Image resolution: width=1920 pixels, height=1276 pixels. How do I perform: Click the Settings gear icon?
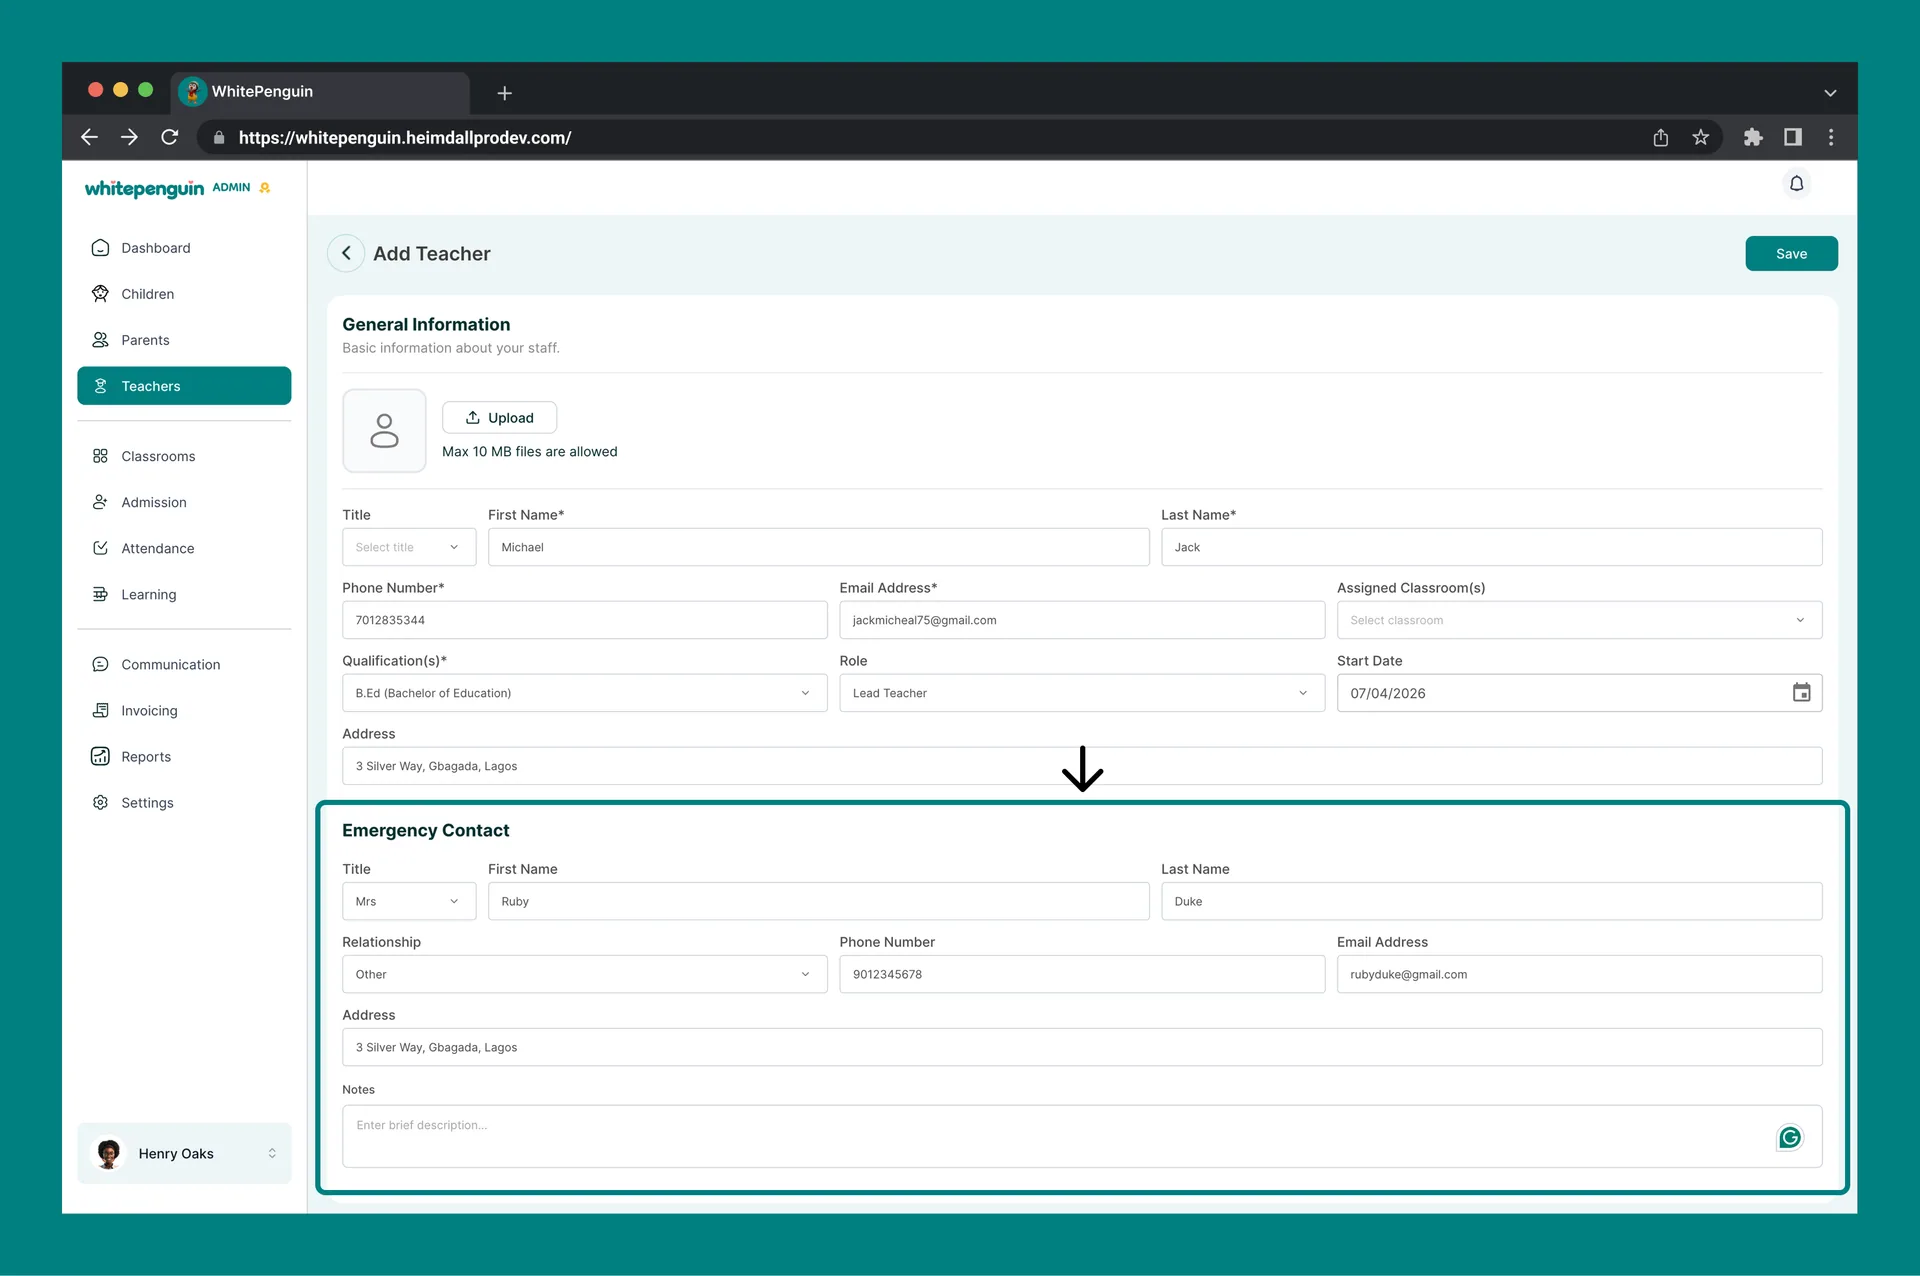pyautogui.click(x=100, y=802)
